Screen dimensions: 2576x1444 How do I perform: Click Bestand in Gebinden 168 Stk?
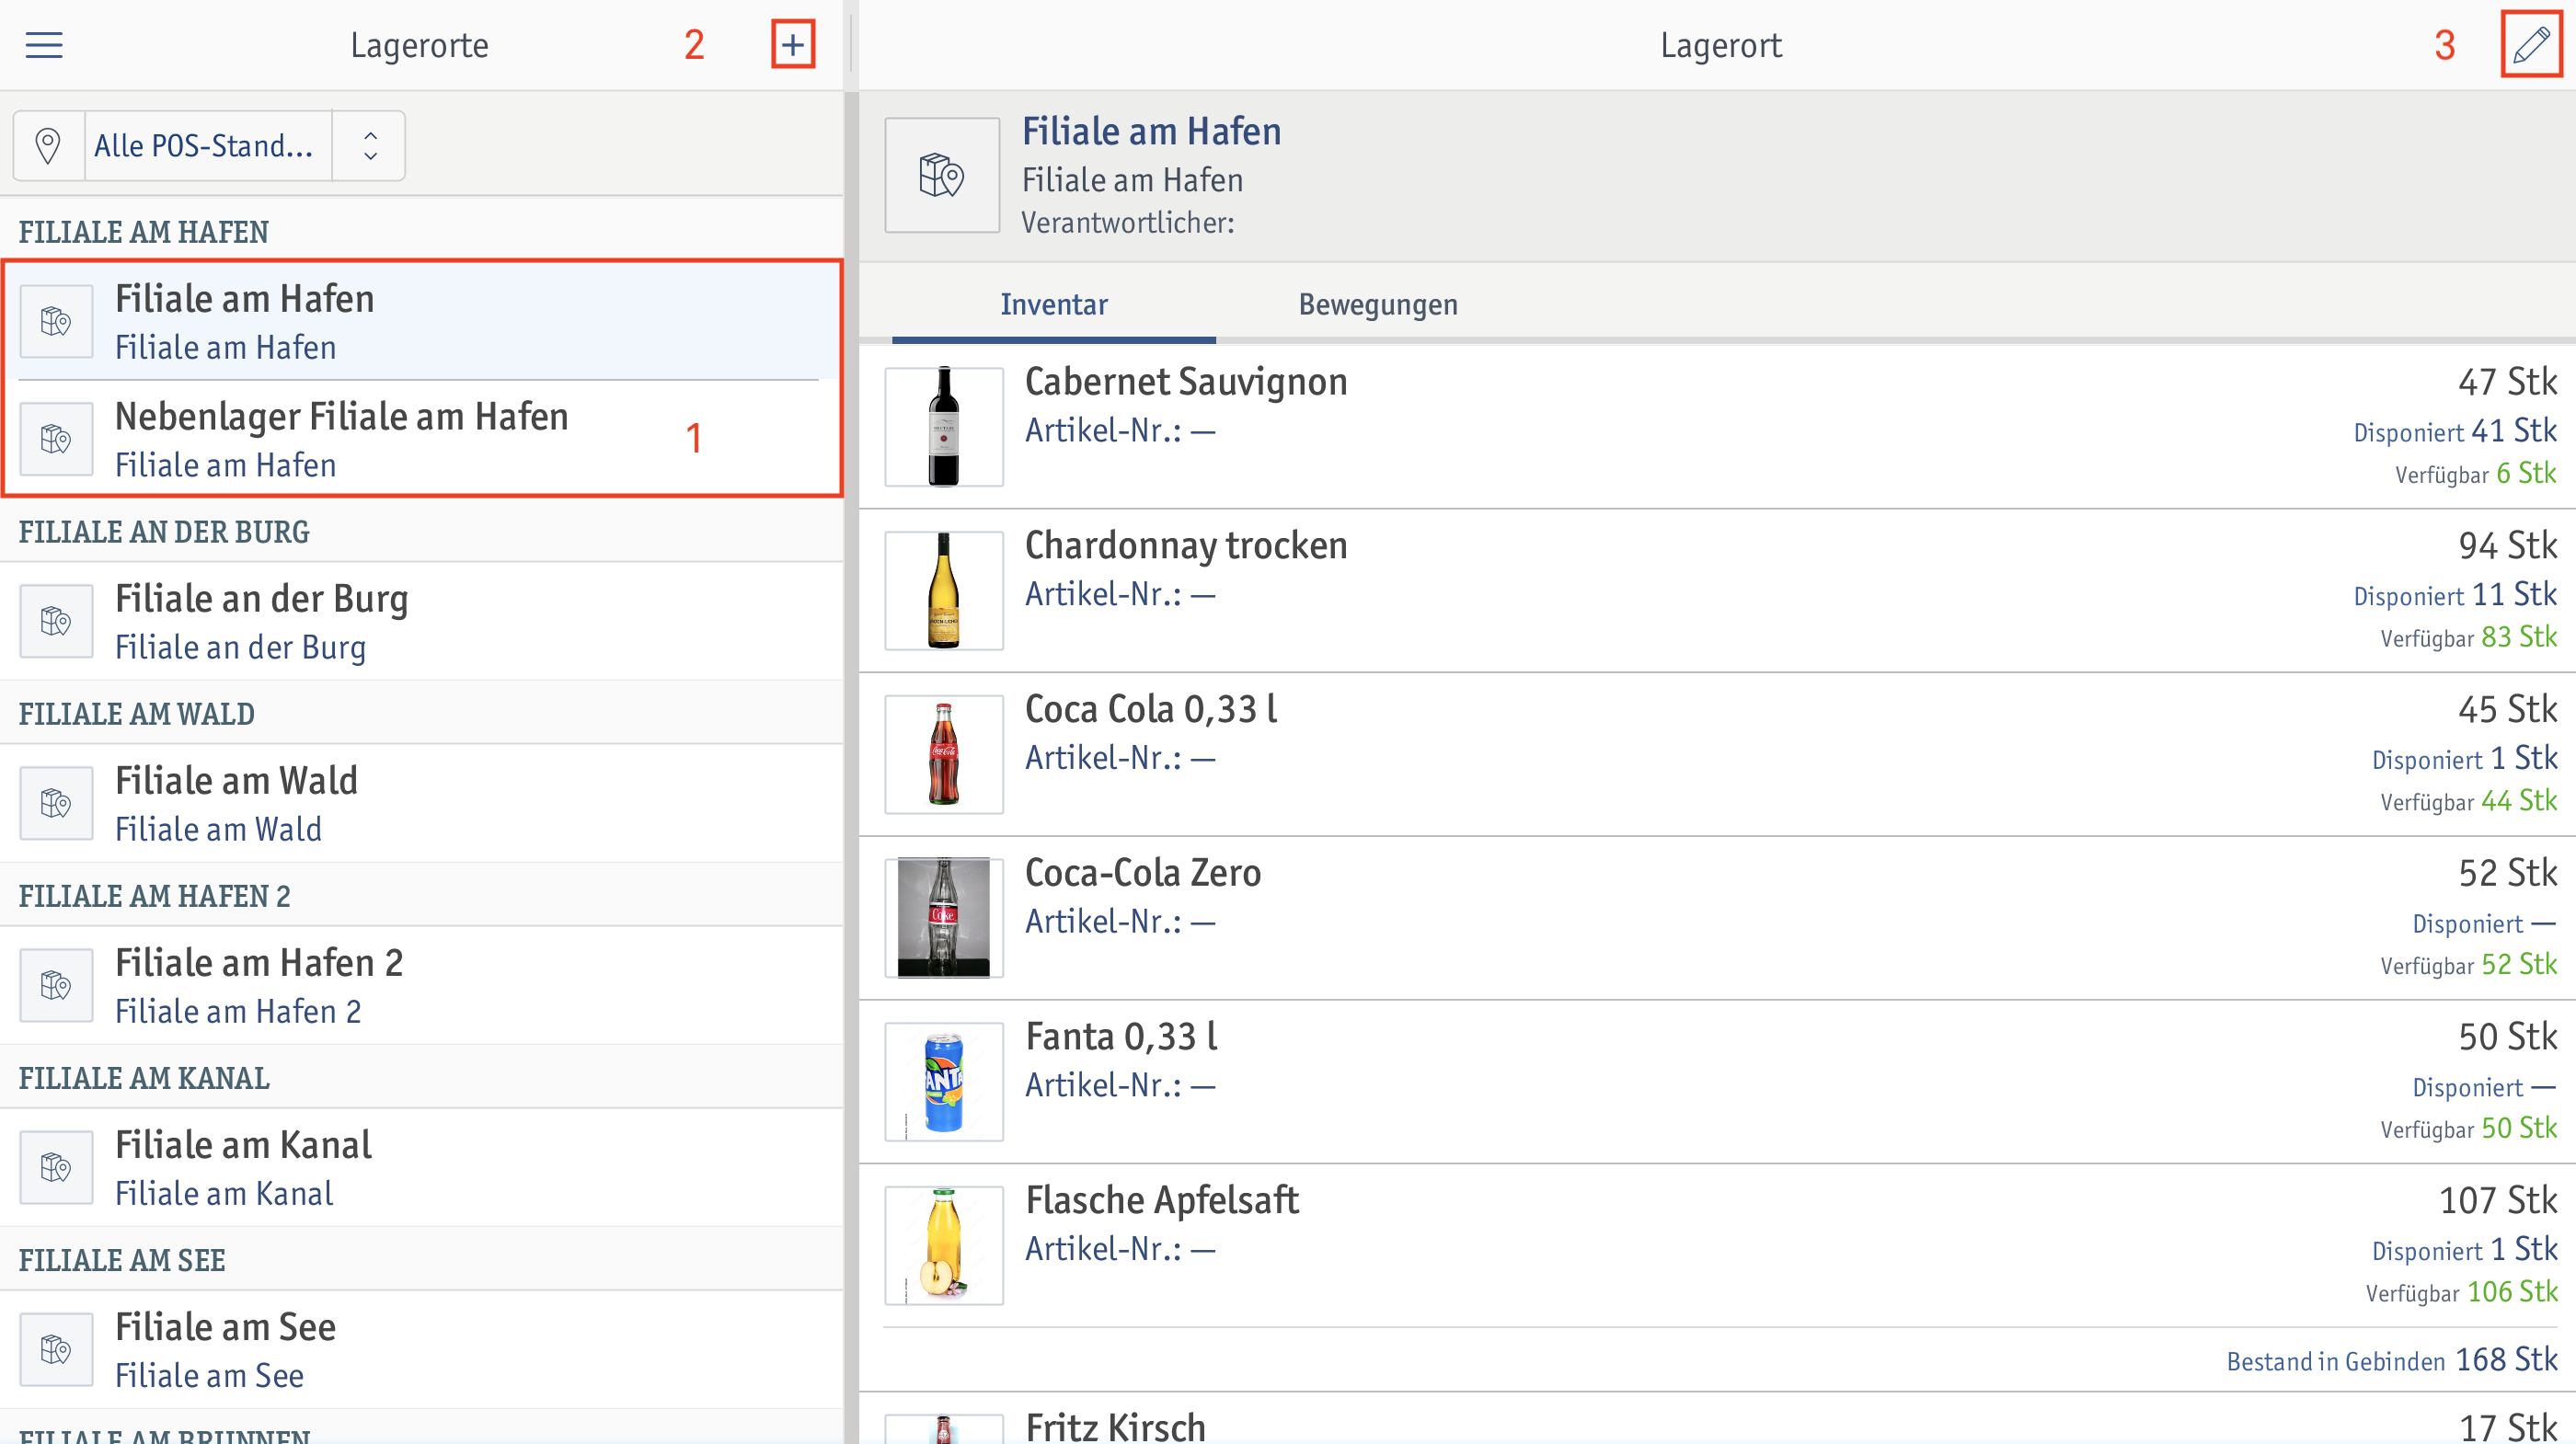coord(2392,1360)
